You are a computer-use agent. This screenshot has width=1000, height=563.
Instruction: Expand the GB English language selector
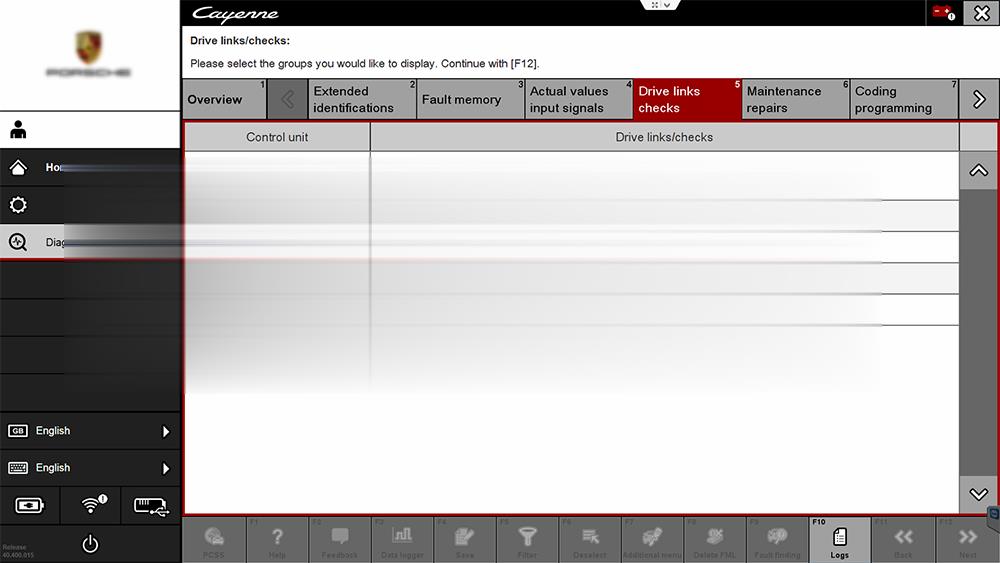tap(90, 431)
